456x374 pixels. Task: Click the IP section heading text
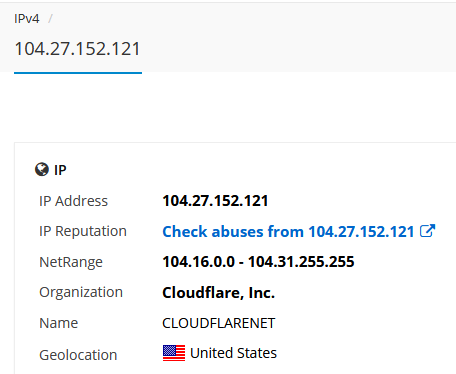click(60, 170)
